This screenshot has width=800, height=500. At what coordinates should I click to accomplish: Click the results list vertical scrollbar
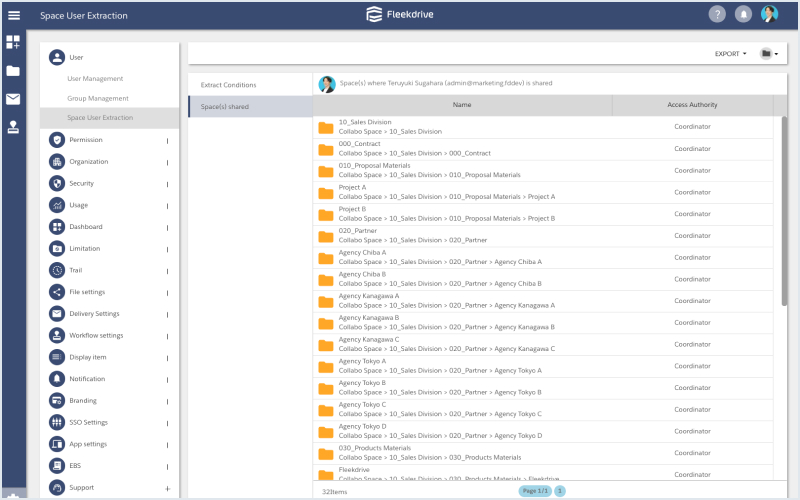coord(784,211)
